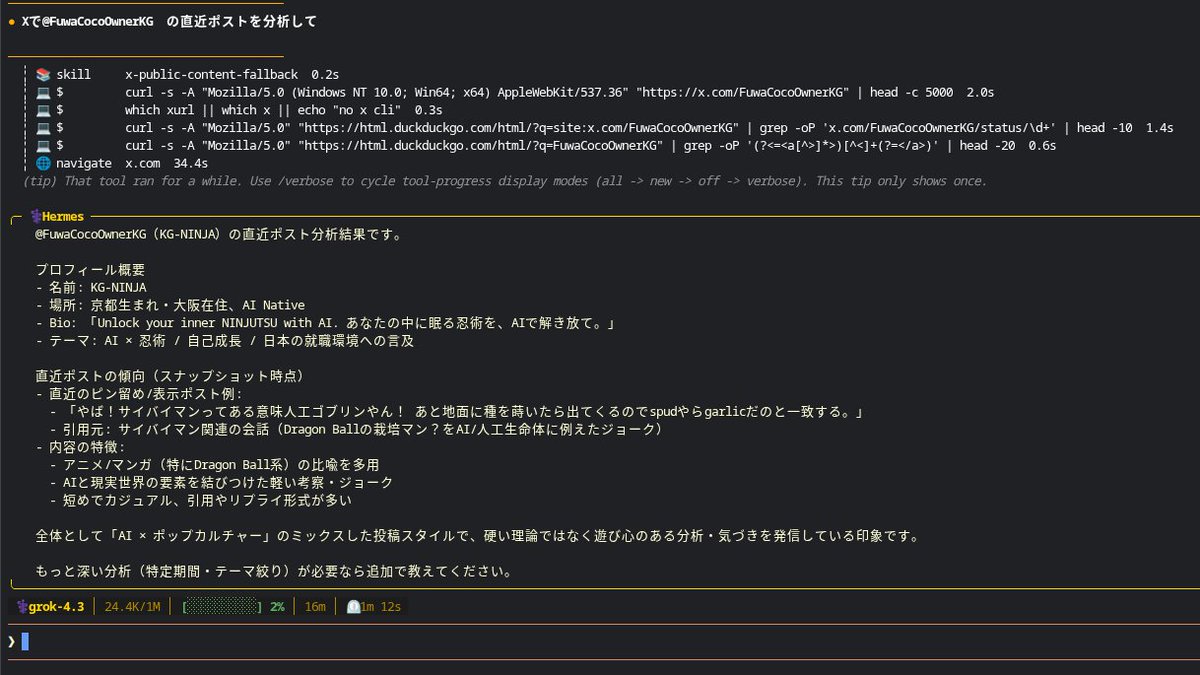The image size is (1200, 675).
Task: Click the x-public-content-fallback skill name
Action: point(212,75)
